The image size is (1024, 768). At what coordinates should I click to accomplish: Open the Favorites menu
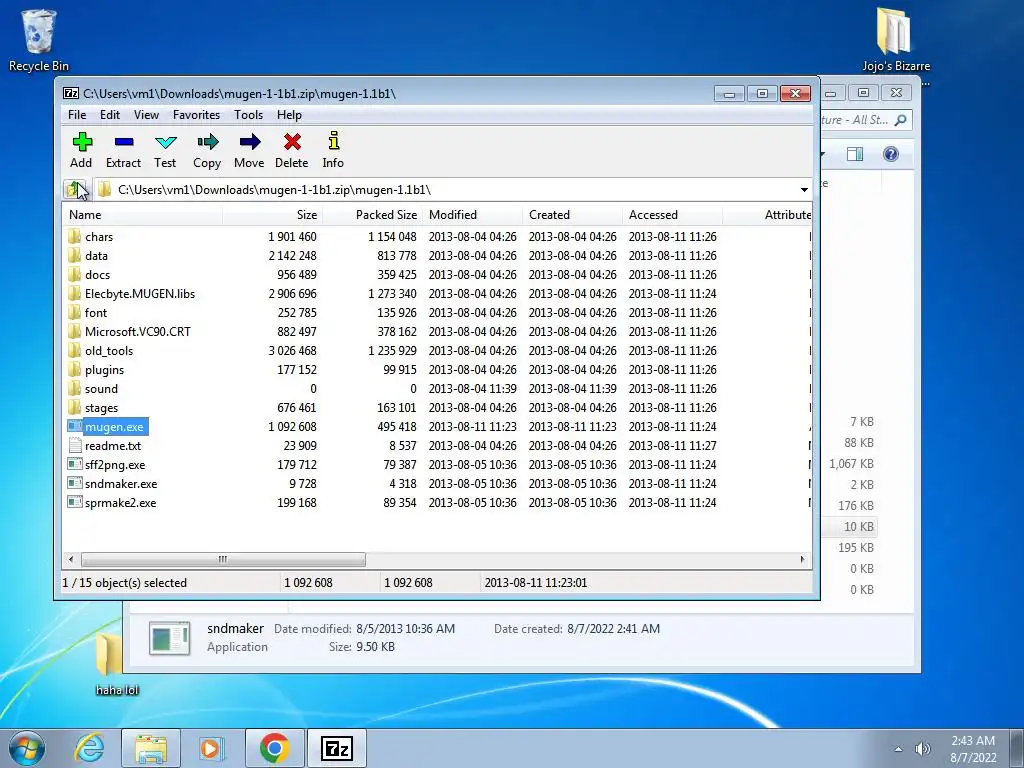[196, 115]
